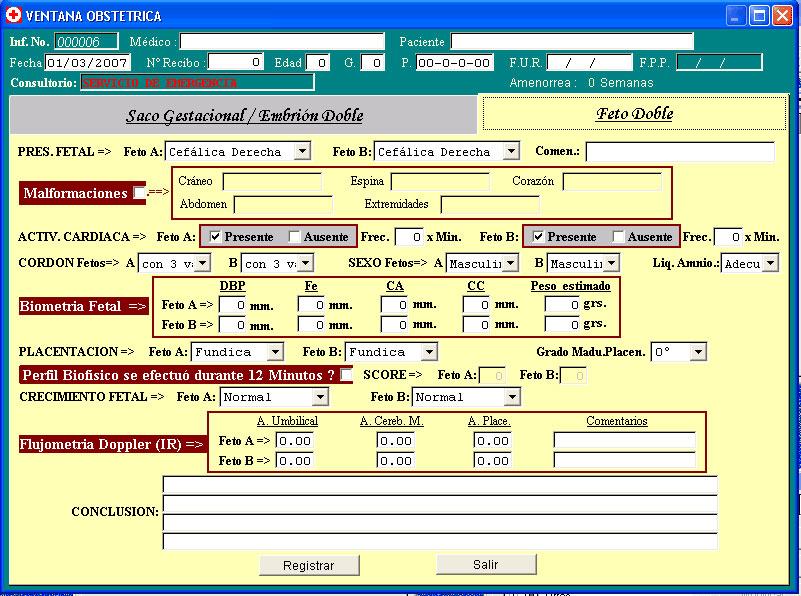Viewport: 801px width, 596px height.
Task: Check Presente for Feto A cardiac activity
Action: point(215,236)
